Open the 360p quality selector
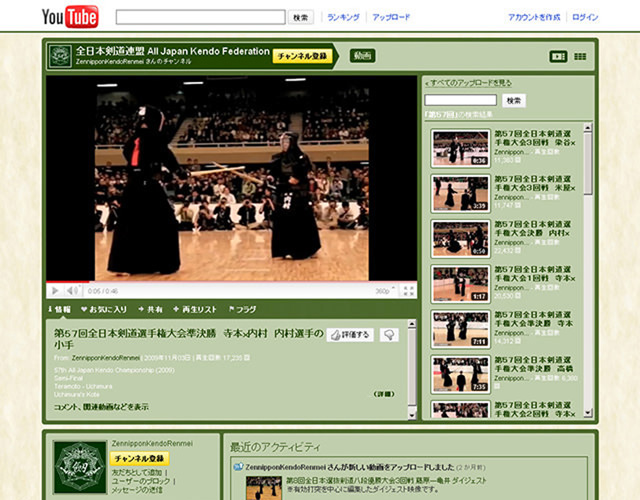This screenshot has height=500, width=640. 385,291
